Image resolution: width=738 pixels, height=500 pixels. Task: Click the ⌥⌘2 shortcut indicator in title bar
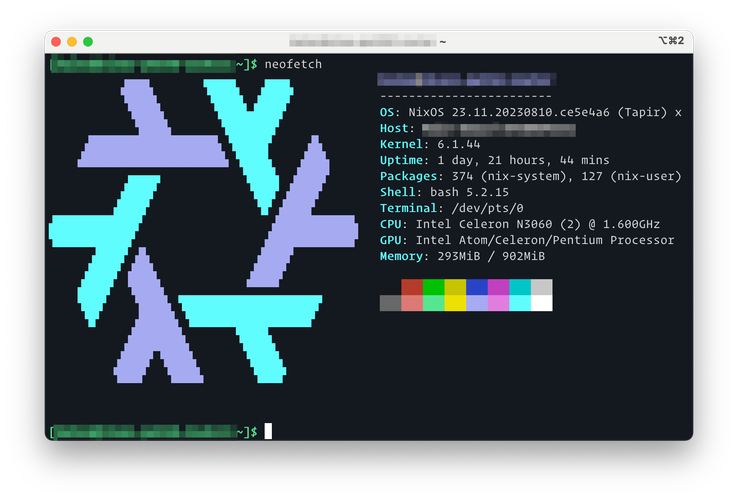671,40
